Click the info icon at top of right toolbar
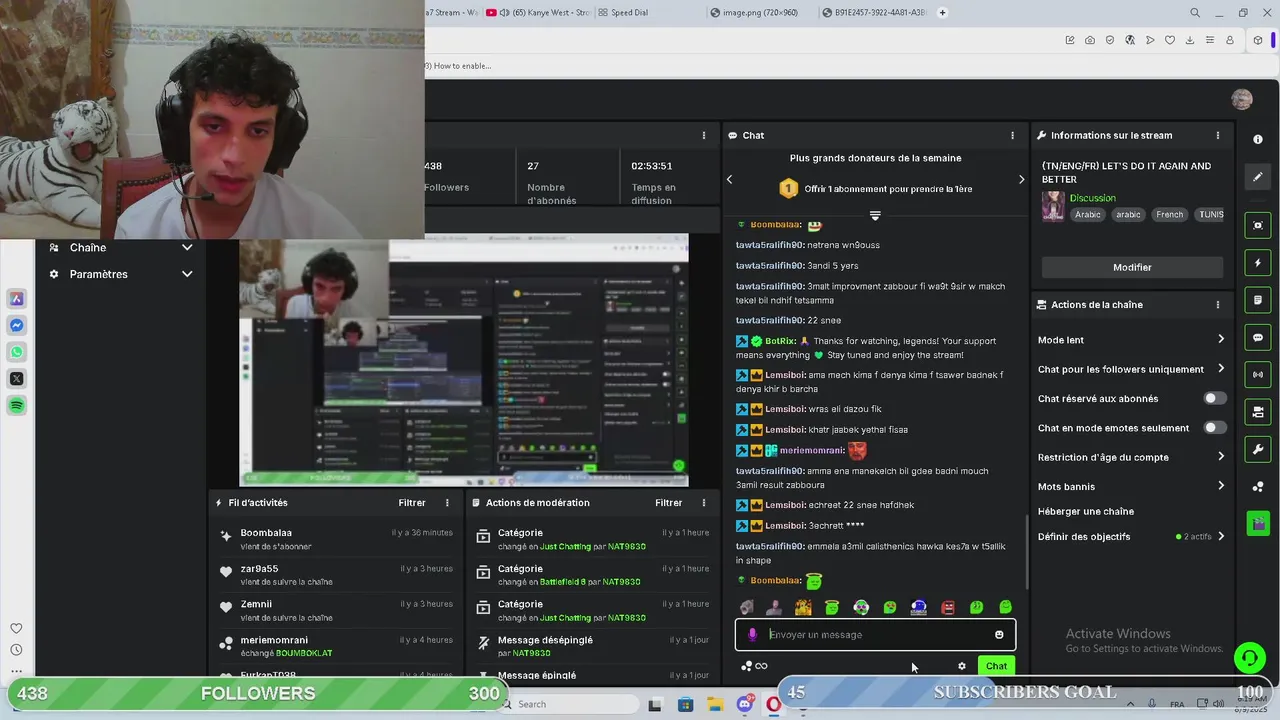Image resolution: width=1280 pixels, height=720 pixels. [1258, 139]
